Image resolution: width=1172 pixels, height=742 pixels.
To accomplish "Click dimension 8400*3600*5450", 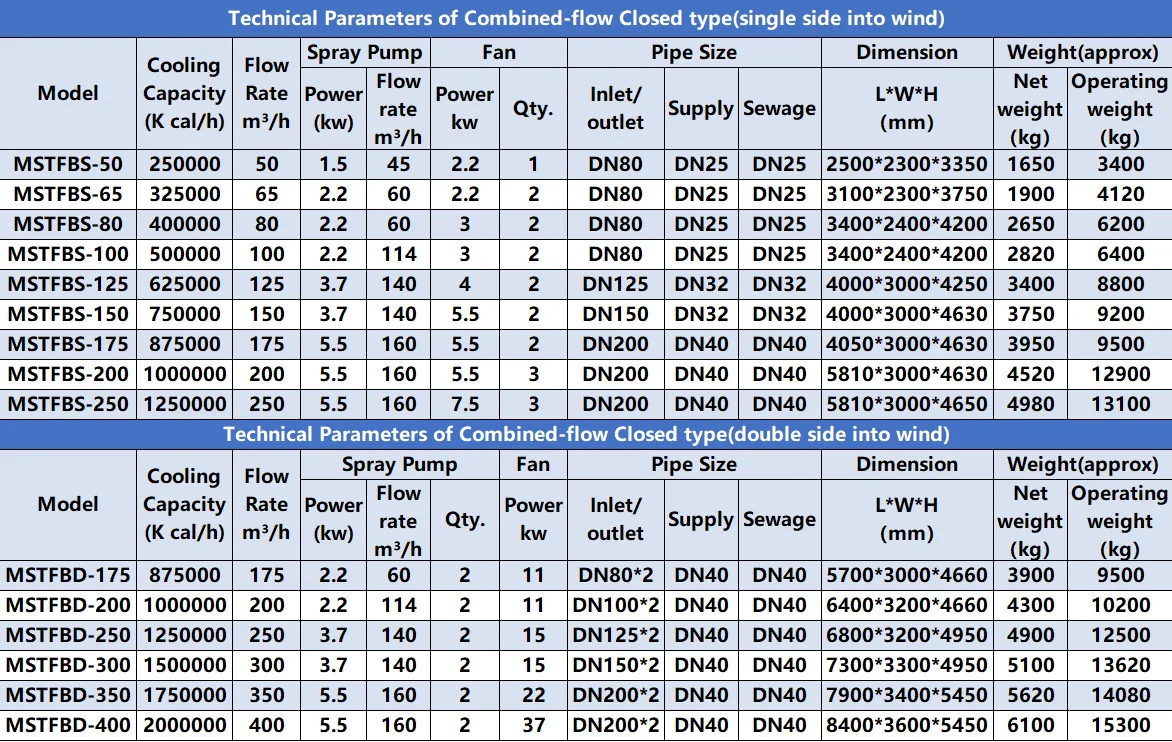I will pos(907,725).
